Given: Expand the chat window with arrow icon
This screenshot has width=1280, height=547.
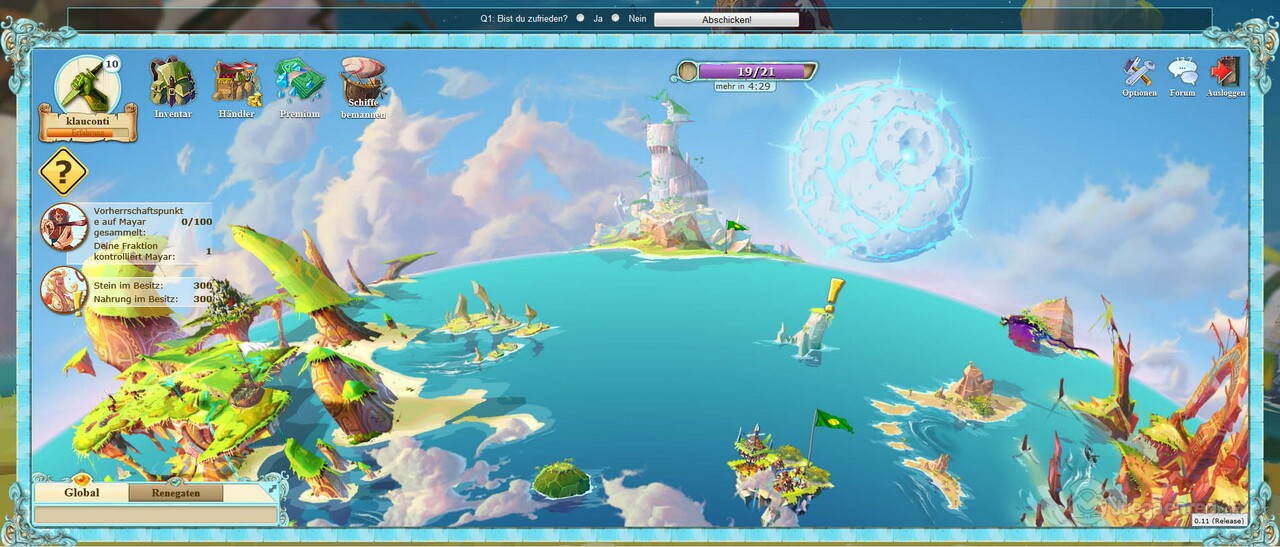Looking at the screenshot, I should 270,491.
